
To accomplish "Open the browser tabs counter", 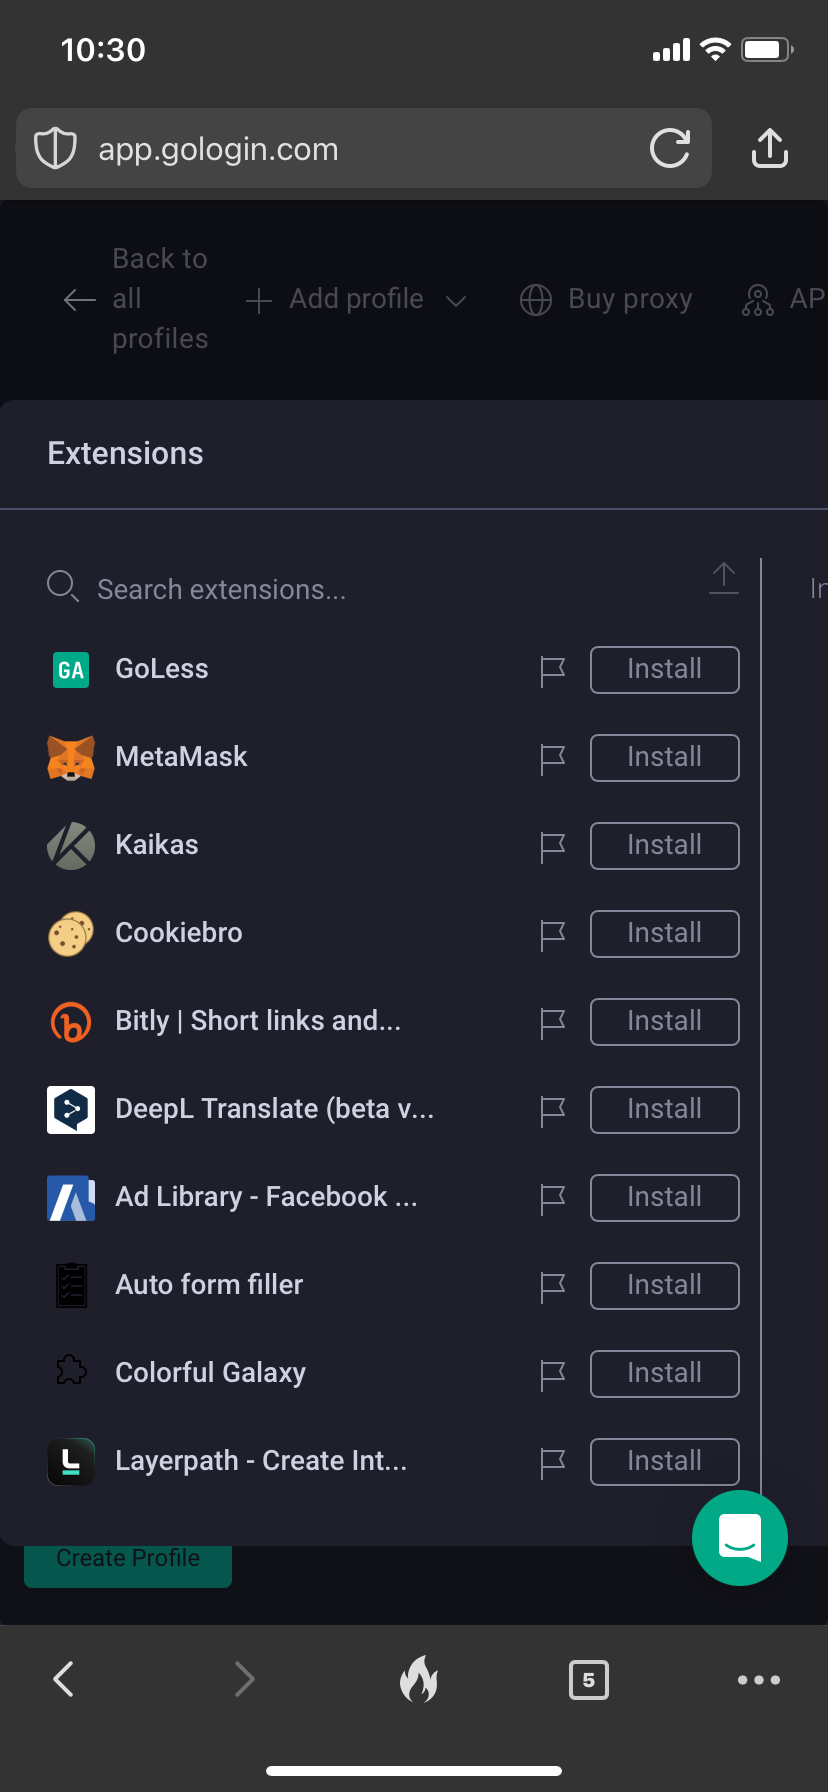I will (588, 1679).
